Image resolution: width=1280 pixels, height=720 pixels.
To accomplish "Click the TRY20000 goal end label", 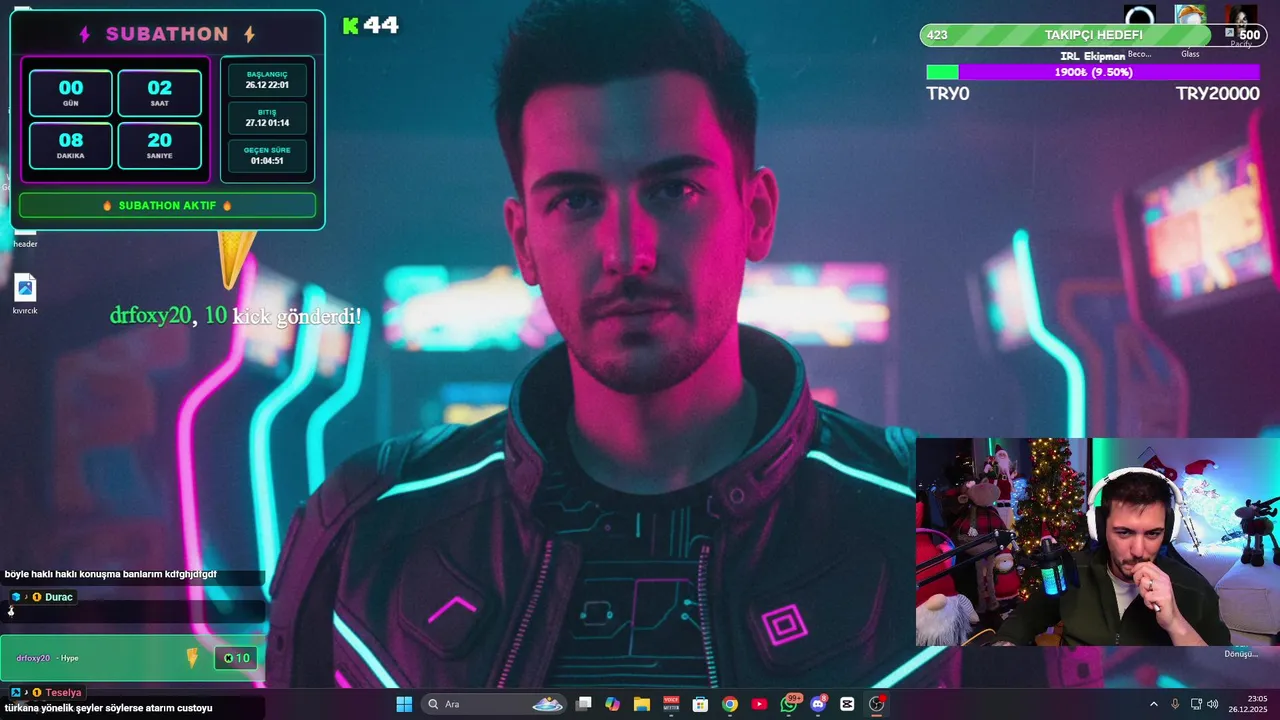I will click(x=1217, y=94).
